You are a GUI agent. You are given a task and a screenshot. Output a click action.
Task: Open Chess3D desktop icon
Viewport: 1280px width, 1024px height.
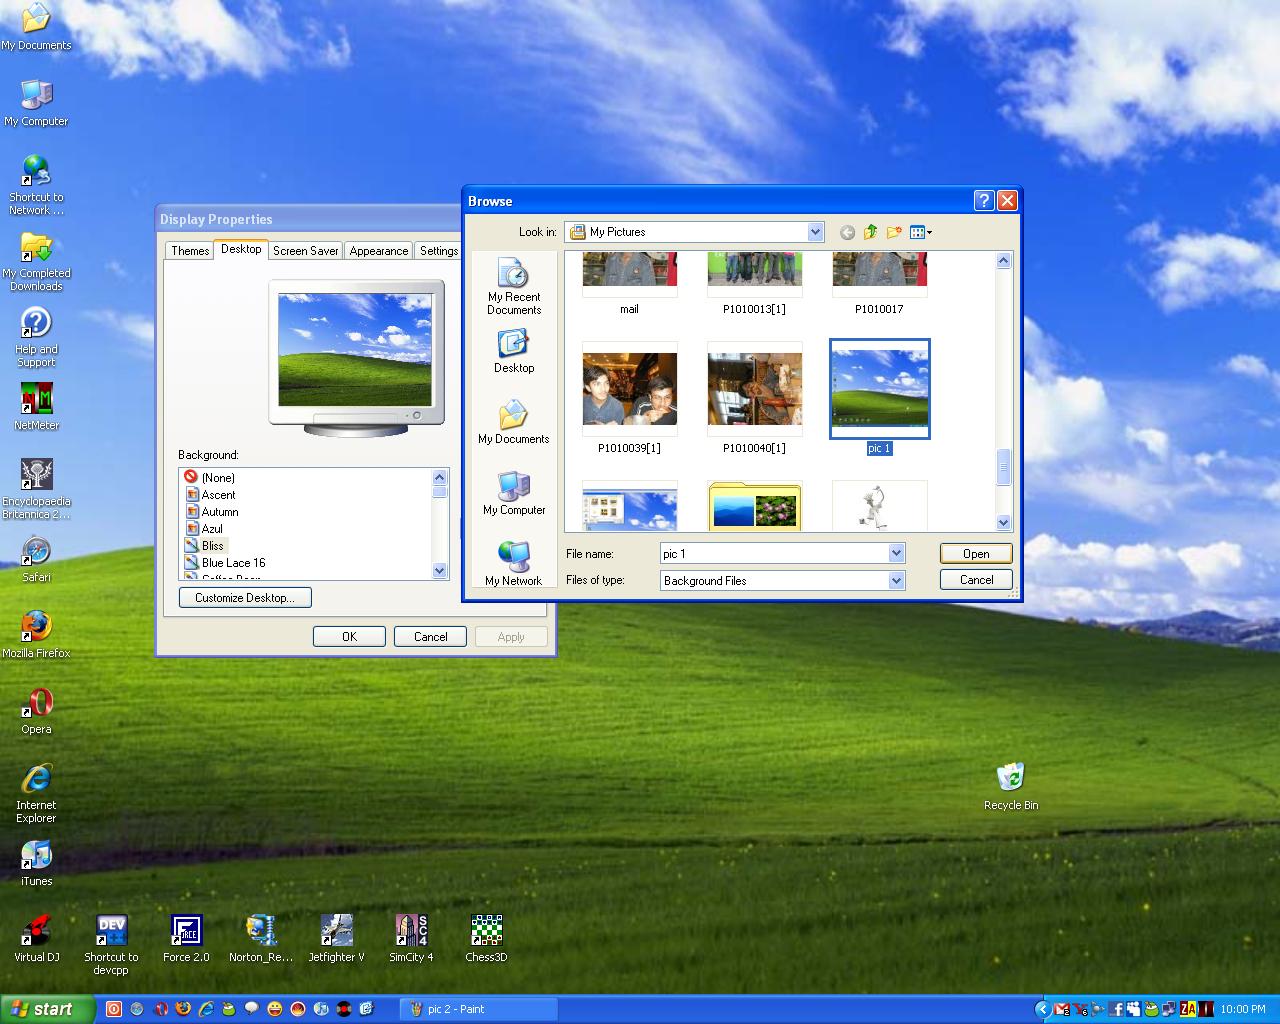486,939
